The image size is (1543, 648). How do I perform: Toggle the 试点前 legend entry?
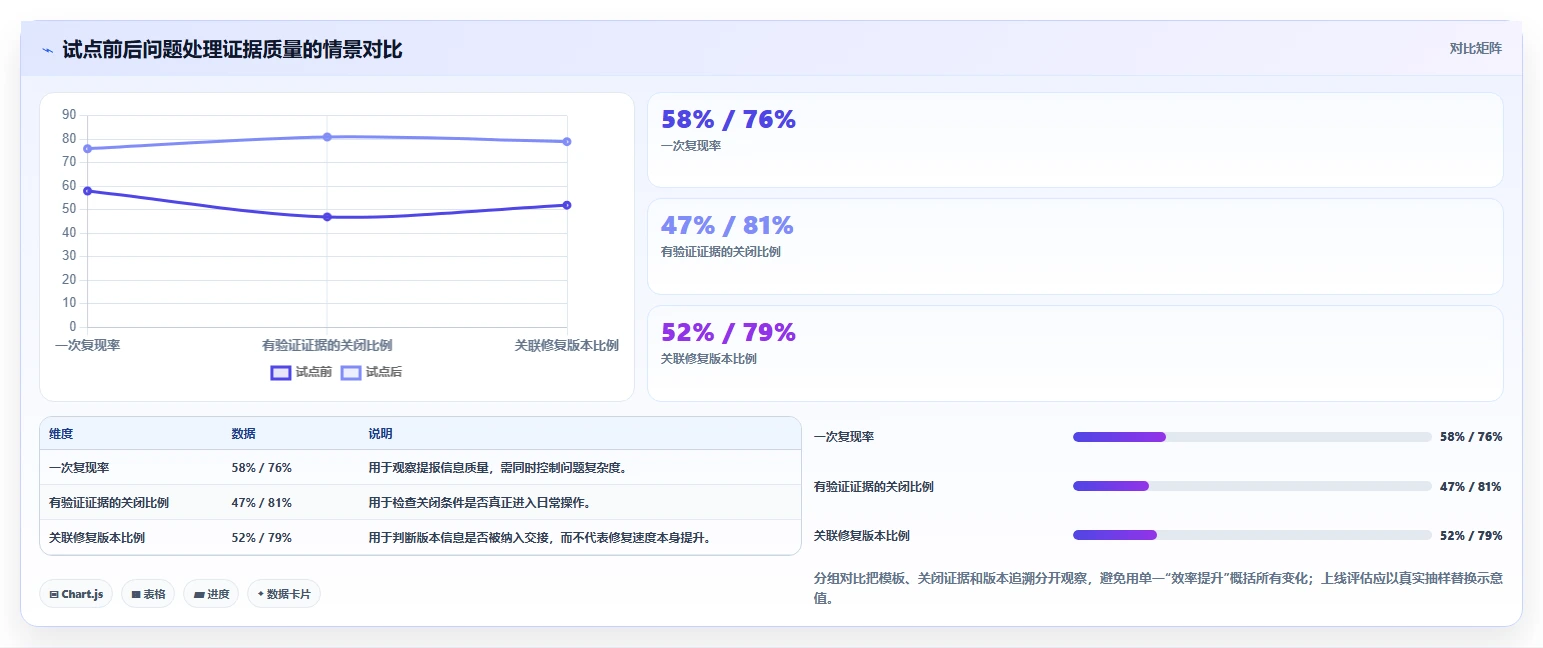click(x=301, y=372)
